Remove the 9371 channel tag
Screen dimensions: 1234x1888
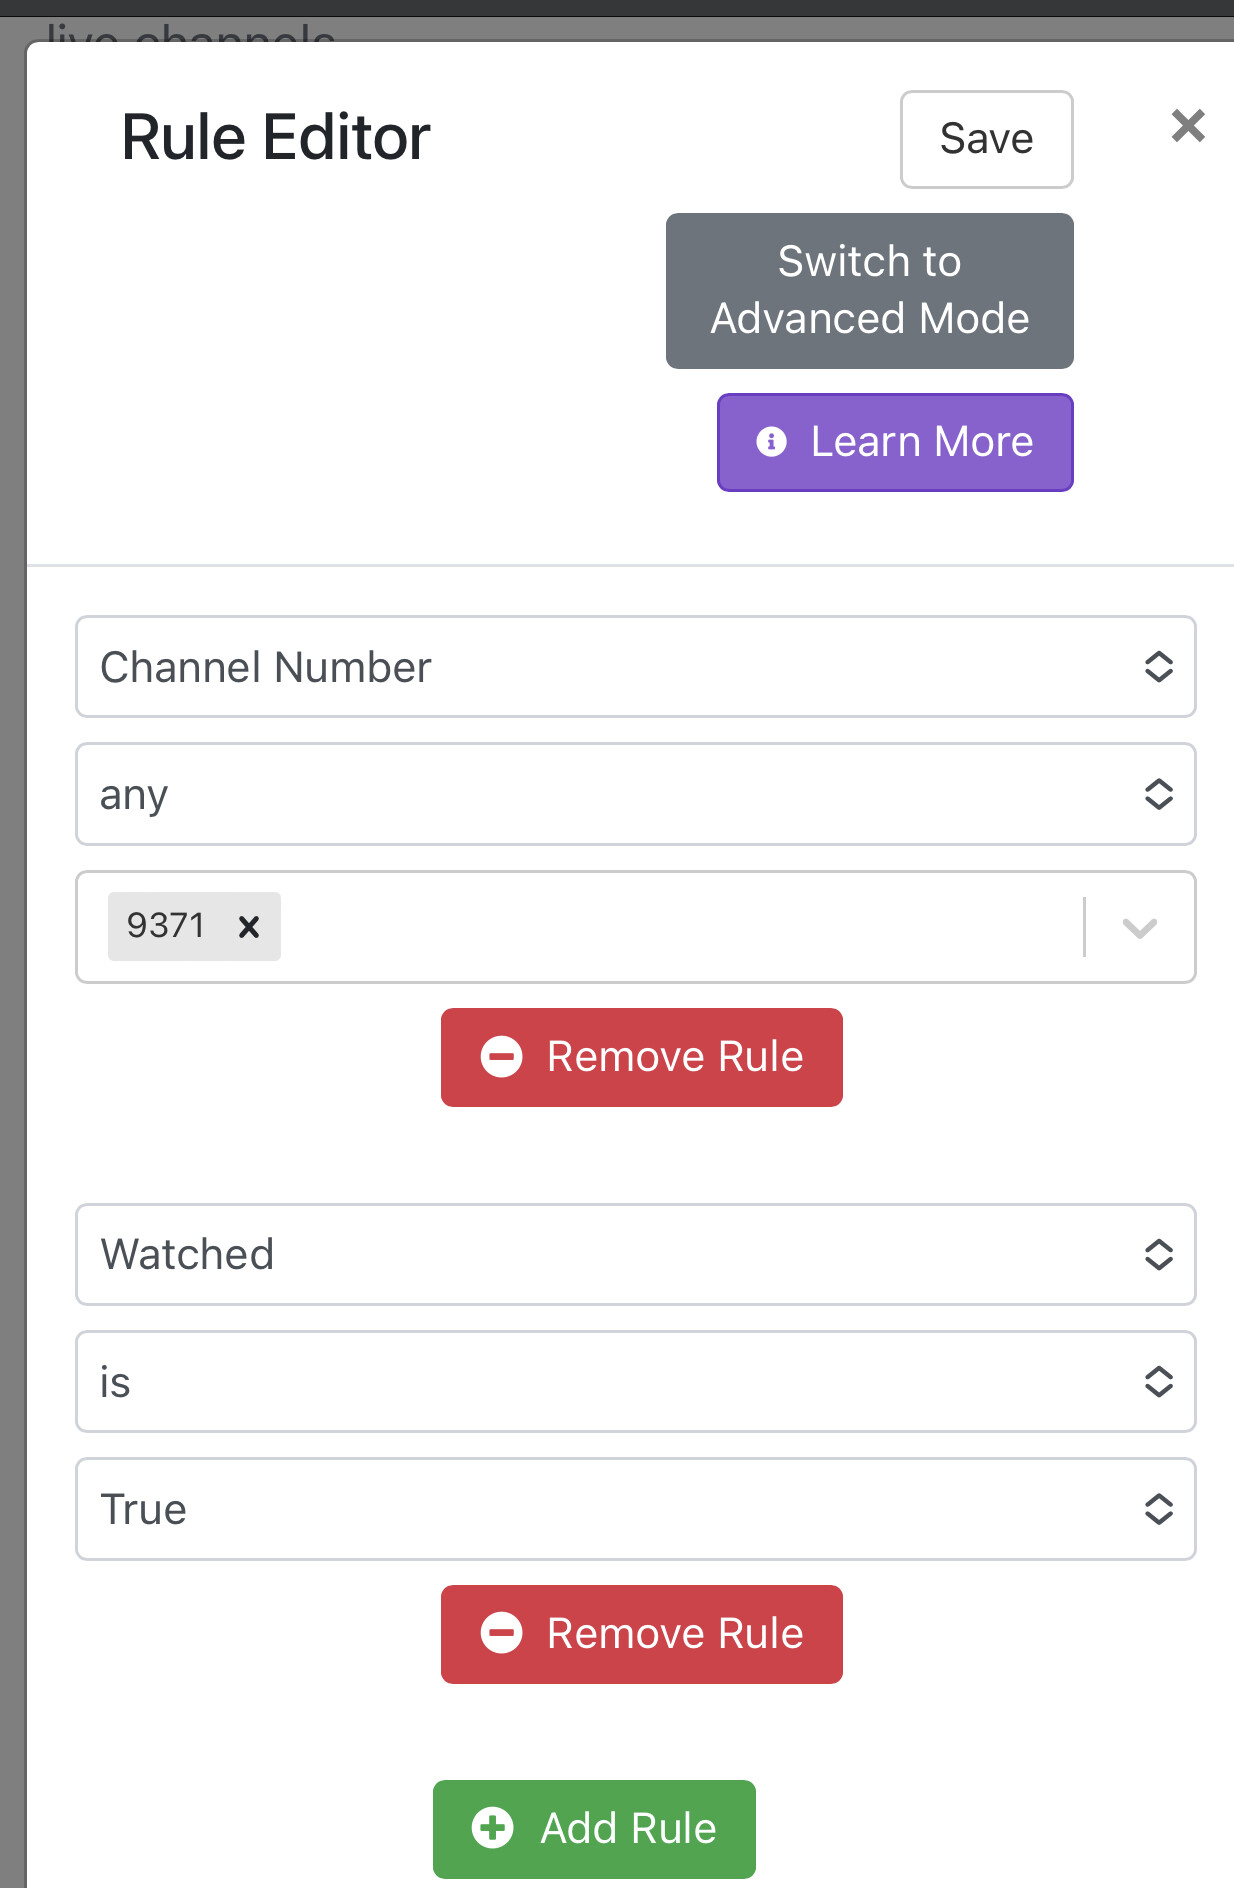(x=249, y=927)
